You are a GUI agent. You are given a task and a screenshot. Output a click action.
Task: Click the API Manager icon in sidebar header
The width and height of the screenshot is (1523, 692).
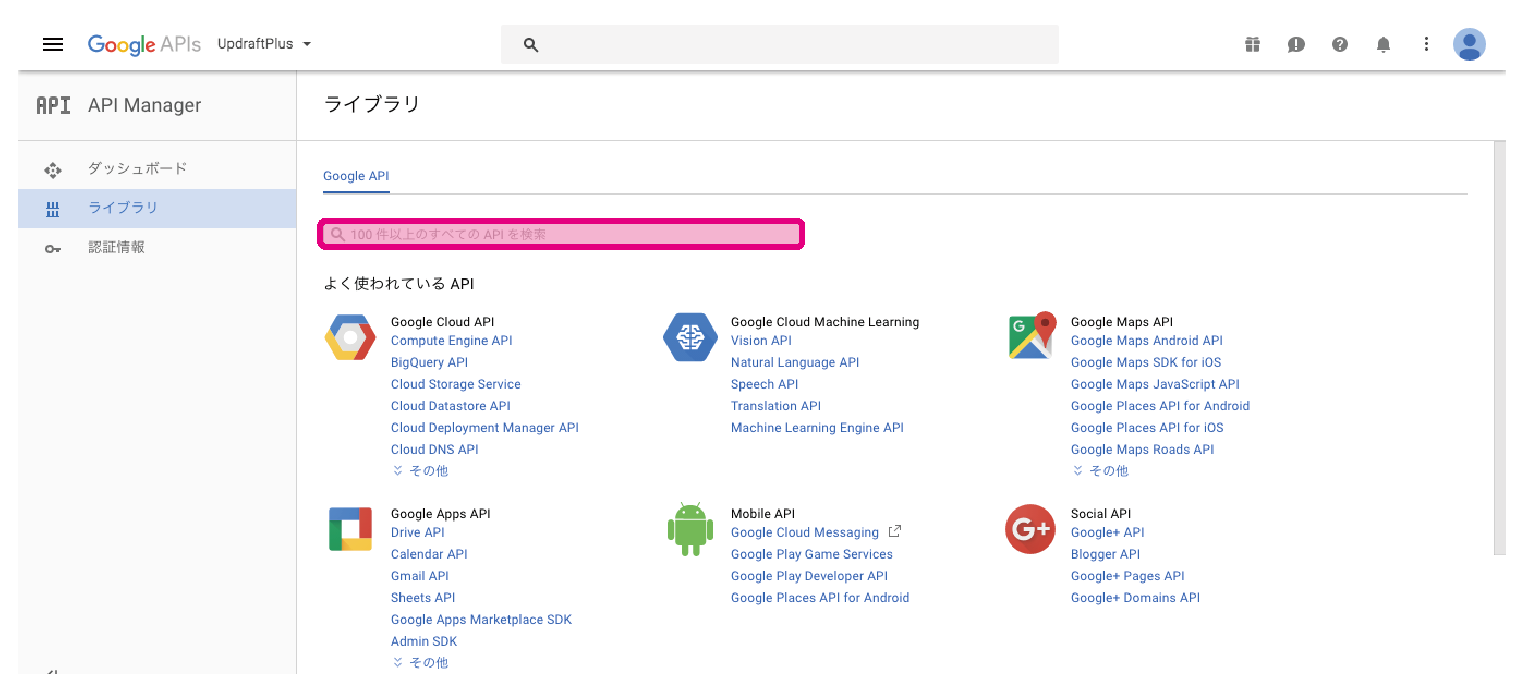pyautogui.click(x=53, y=105)
